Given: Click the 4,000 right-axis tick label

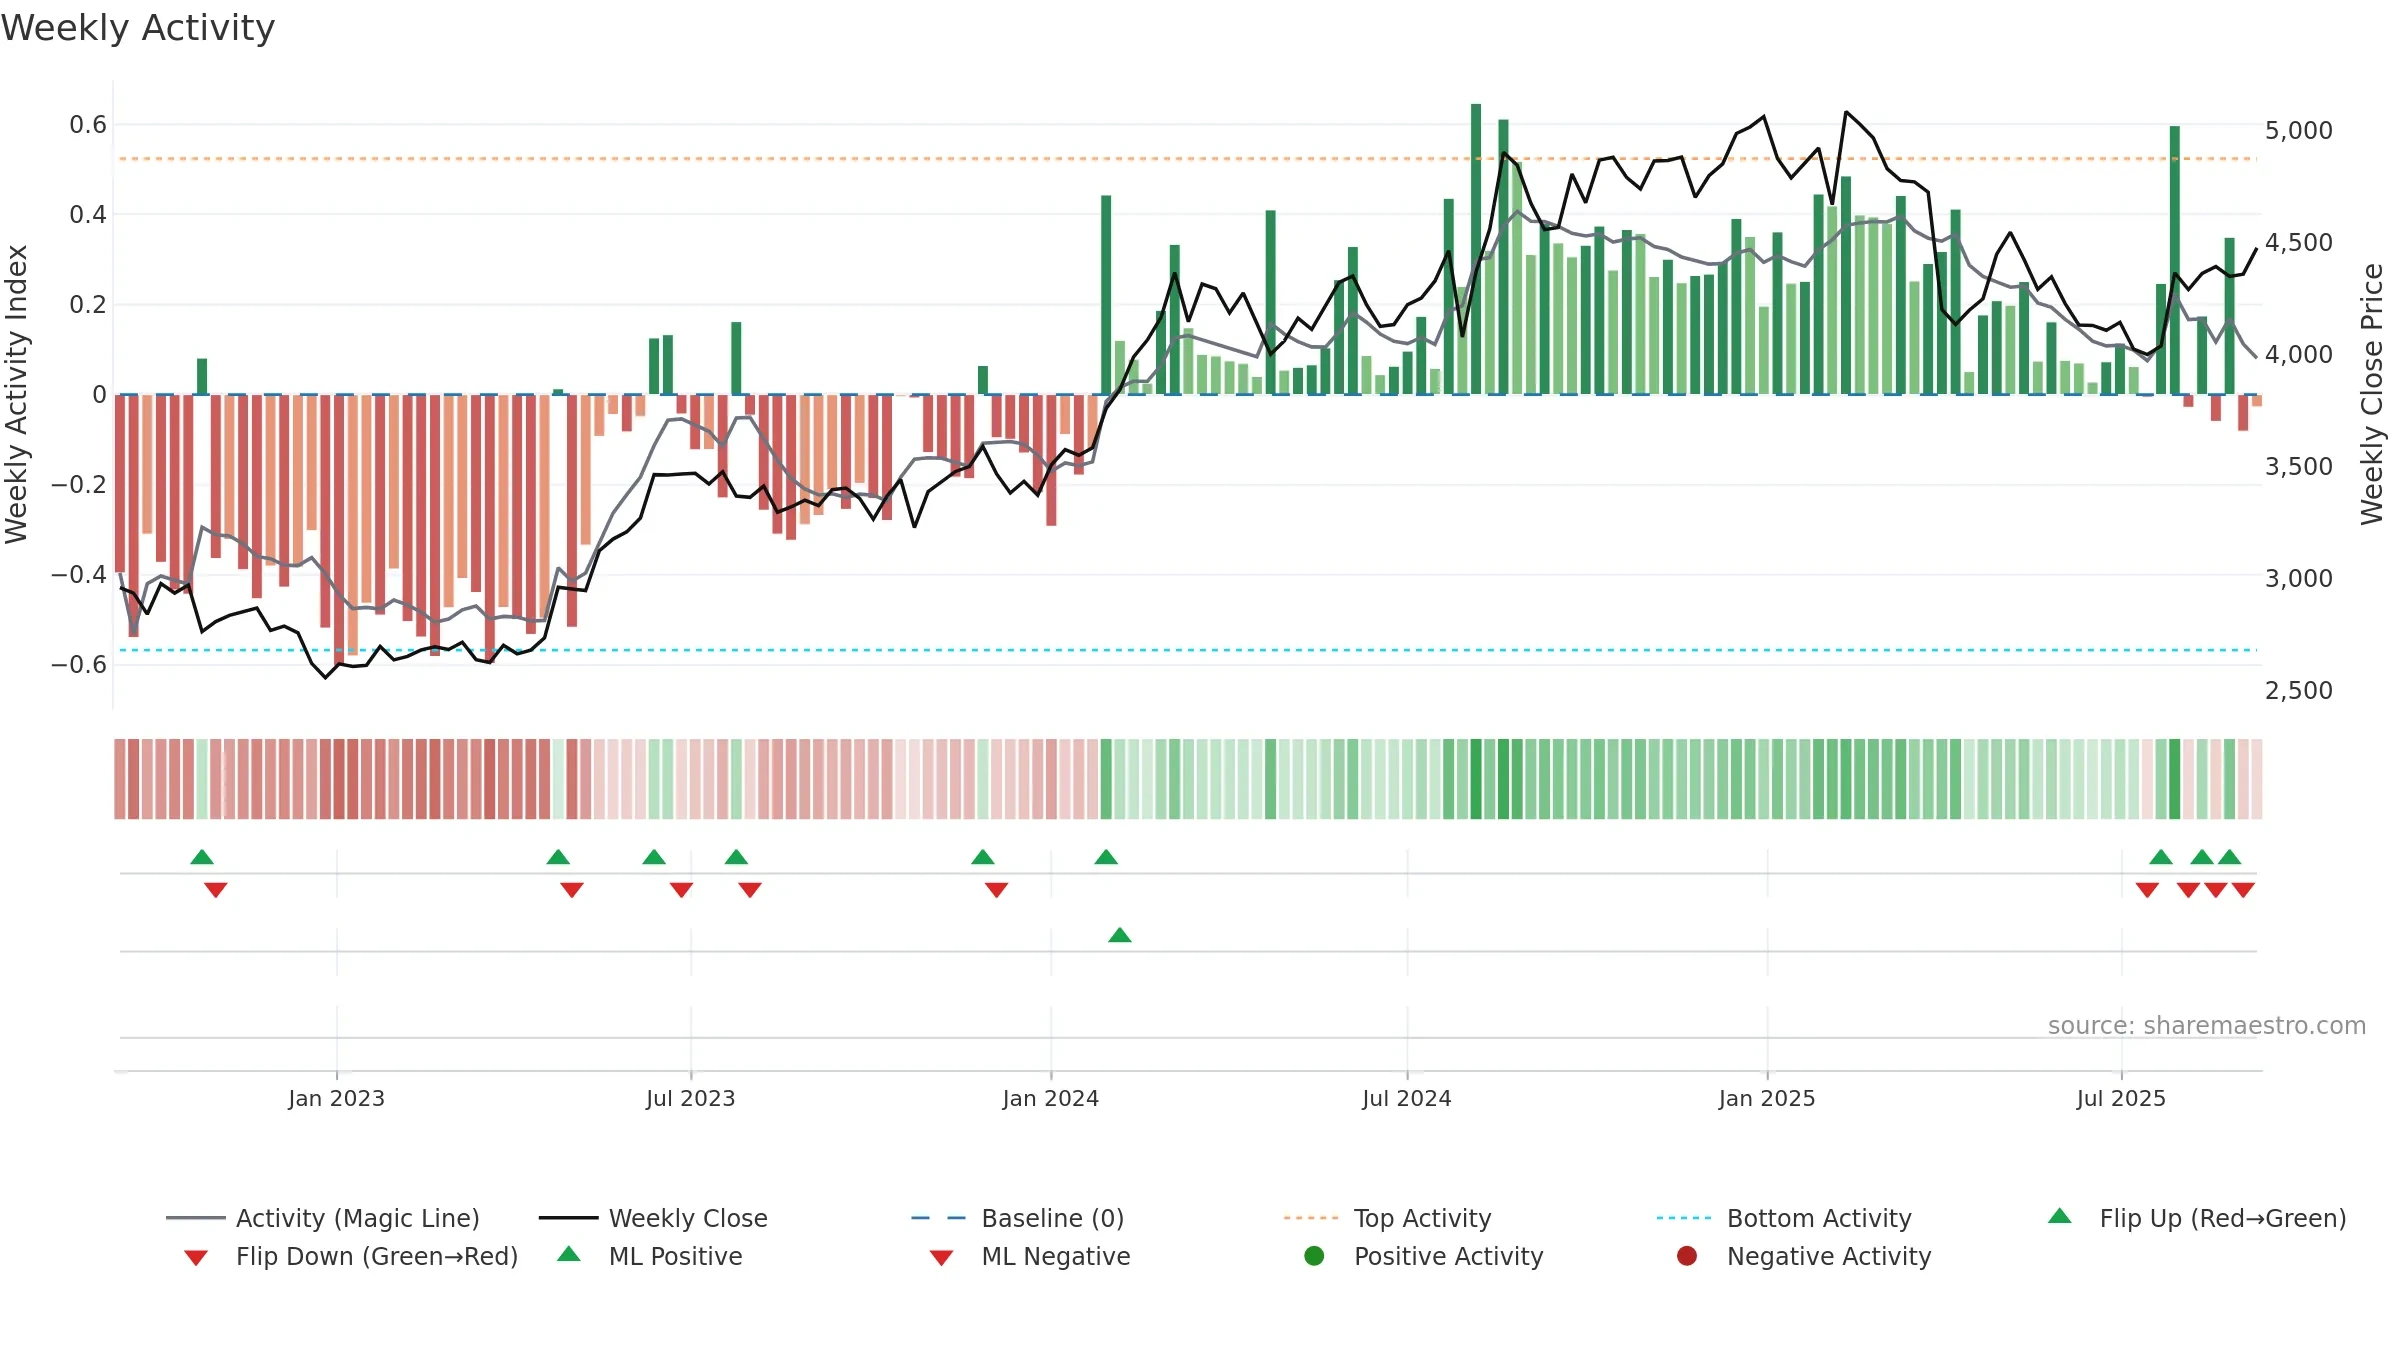Looking at the screenshot, I should click(2299, 354).
